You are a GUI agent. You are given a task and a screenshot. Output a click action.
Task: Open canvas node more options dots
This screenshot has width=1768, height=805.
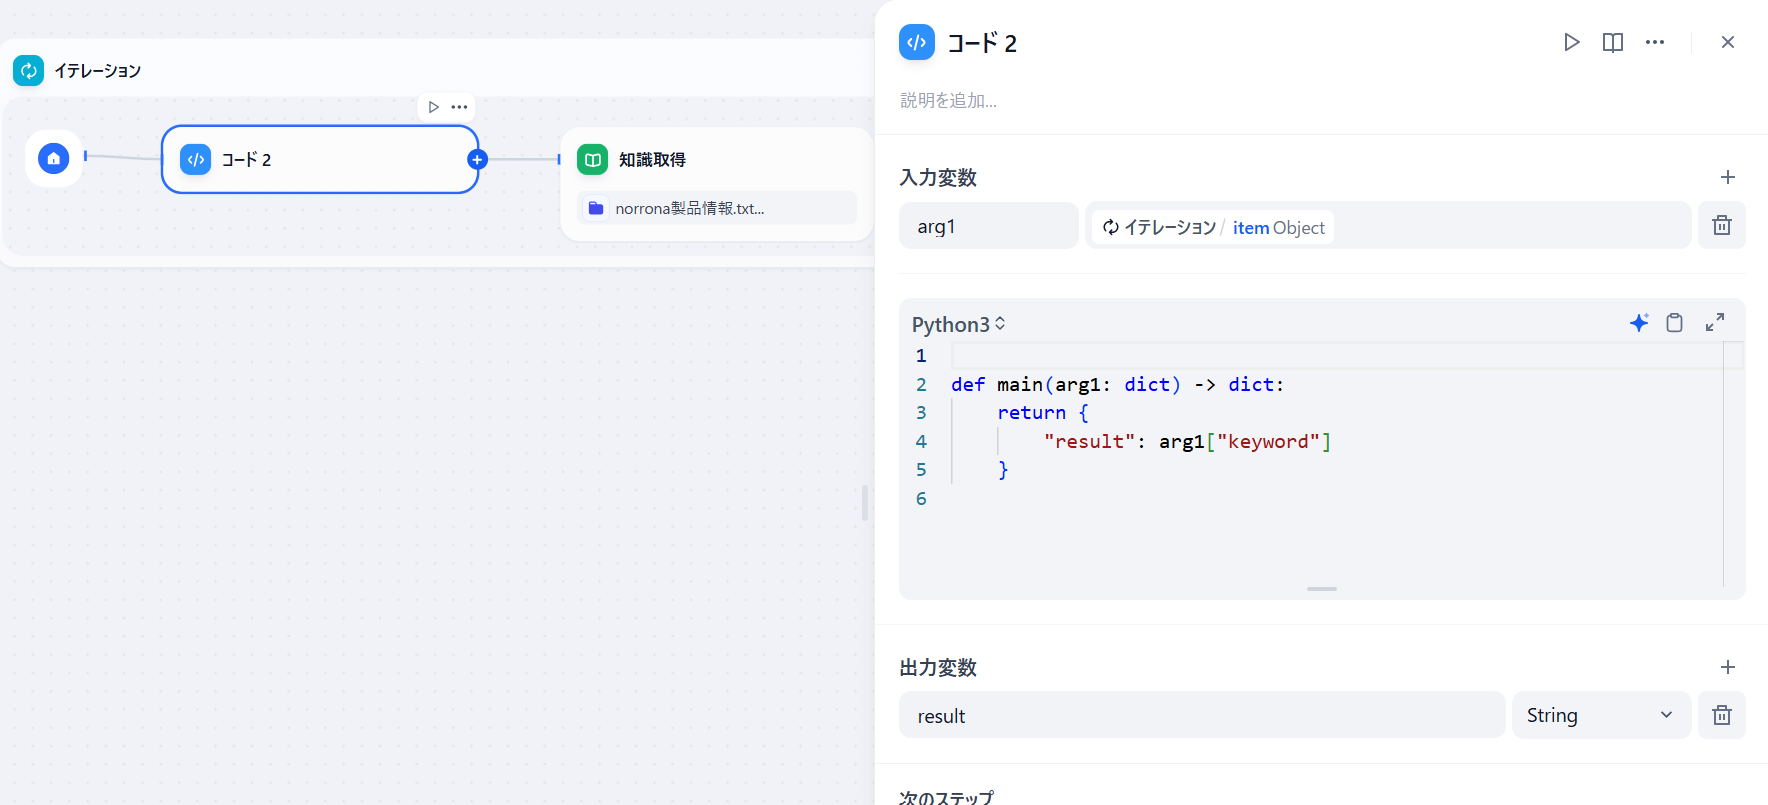[x=459, y=107]
